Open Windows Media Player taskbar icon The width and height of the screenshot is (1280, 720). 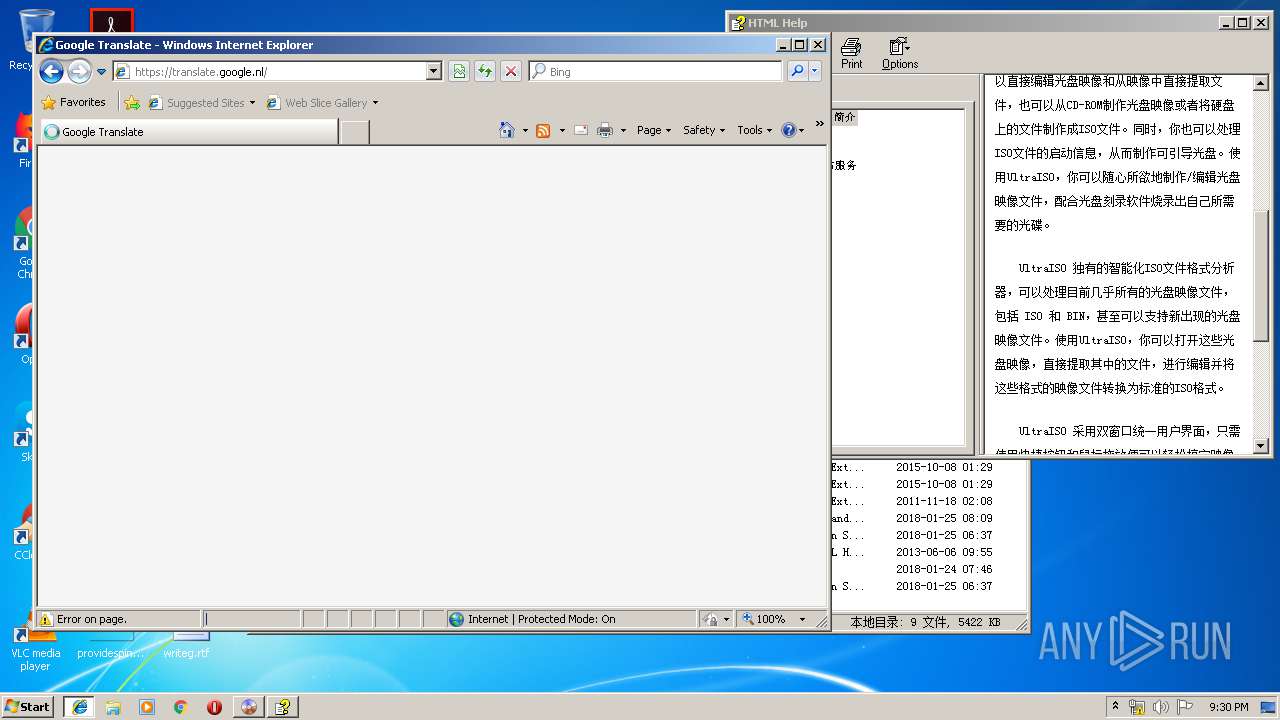tap(147, 706)
